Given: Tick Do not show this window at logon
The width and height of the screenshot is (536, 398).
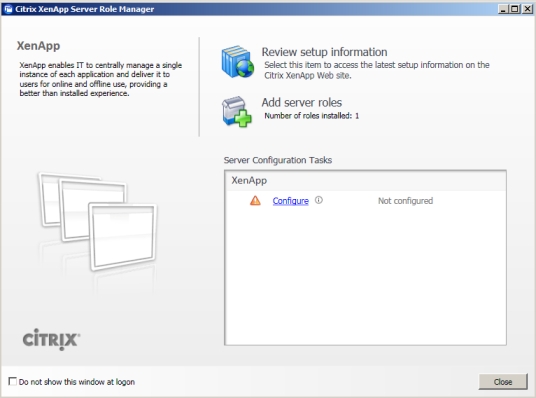Looking at the screenshot, I should pos(12,381).
